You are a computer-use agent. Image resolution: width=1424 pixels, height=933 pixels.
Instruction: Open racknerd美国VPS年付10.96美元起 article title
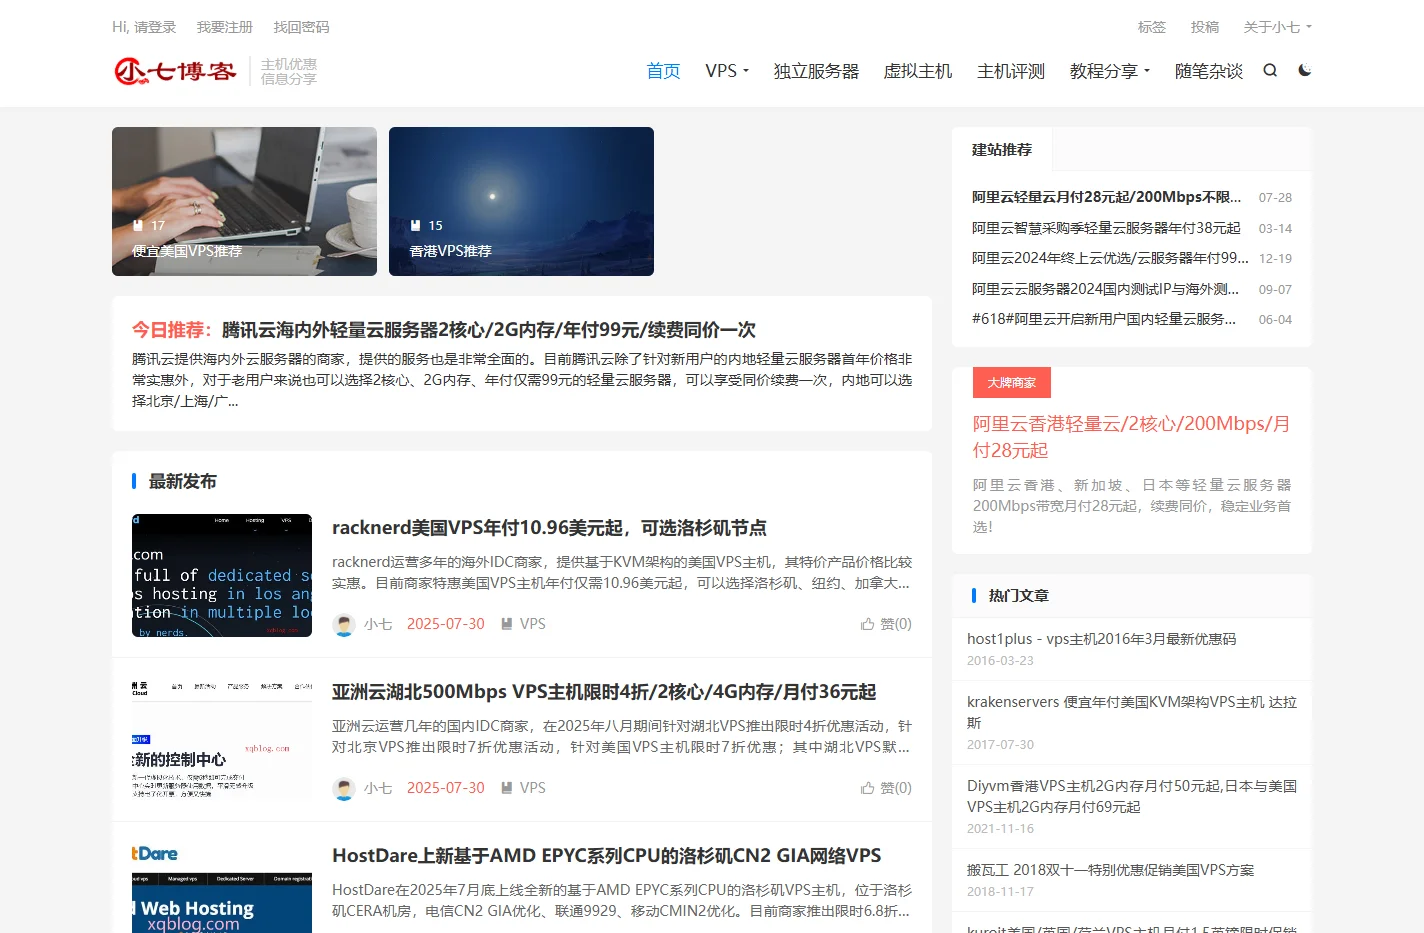[x=549, y=528]
